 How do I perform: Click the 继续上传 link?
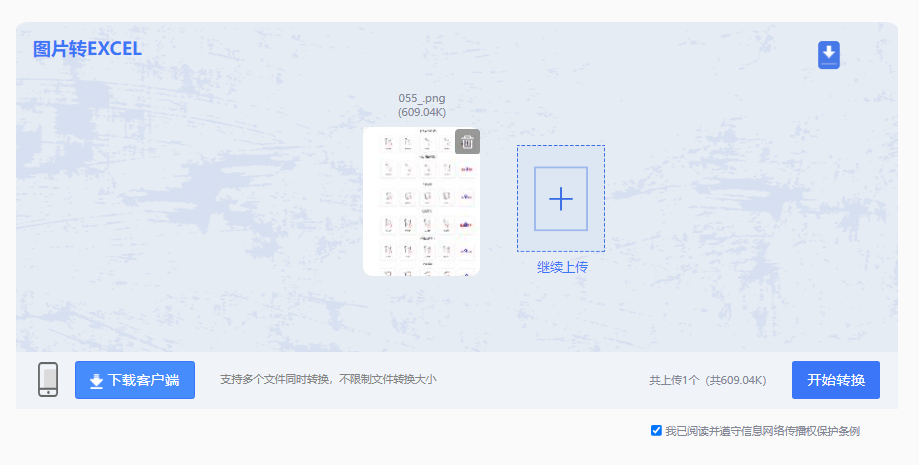pyautogui.click(x=562, y=267)
